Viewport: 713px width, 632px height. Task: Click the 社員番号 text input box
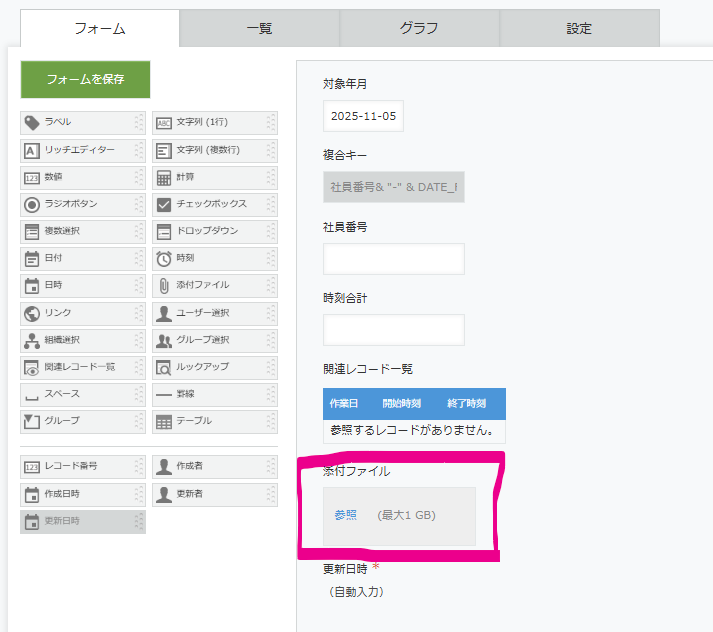click(393, 258)
